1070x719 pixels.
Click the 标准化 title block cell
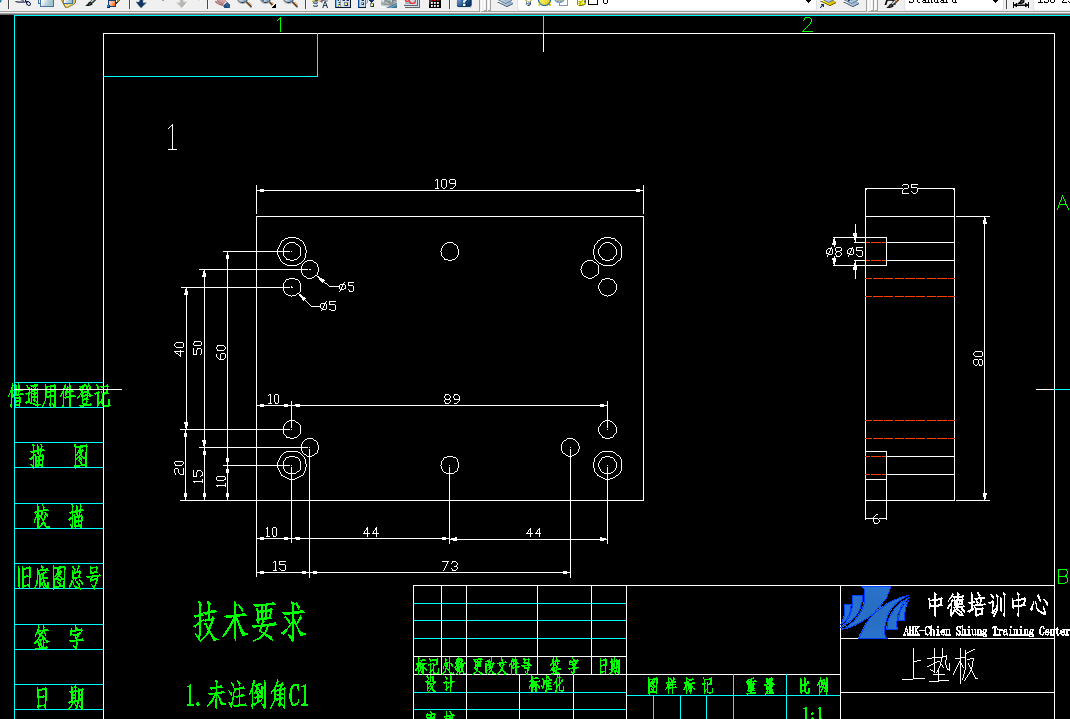[x=547, y=684]
